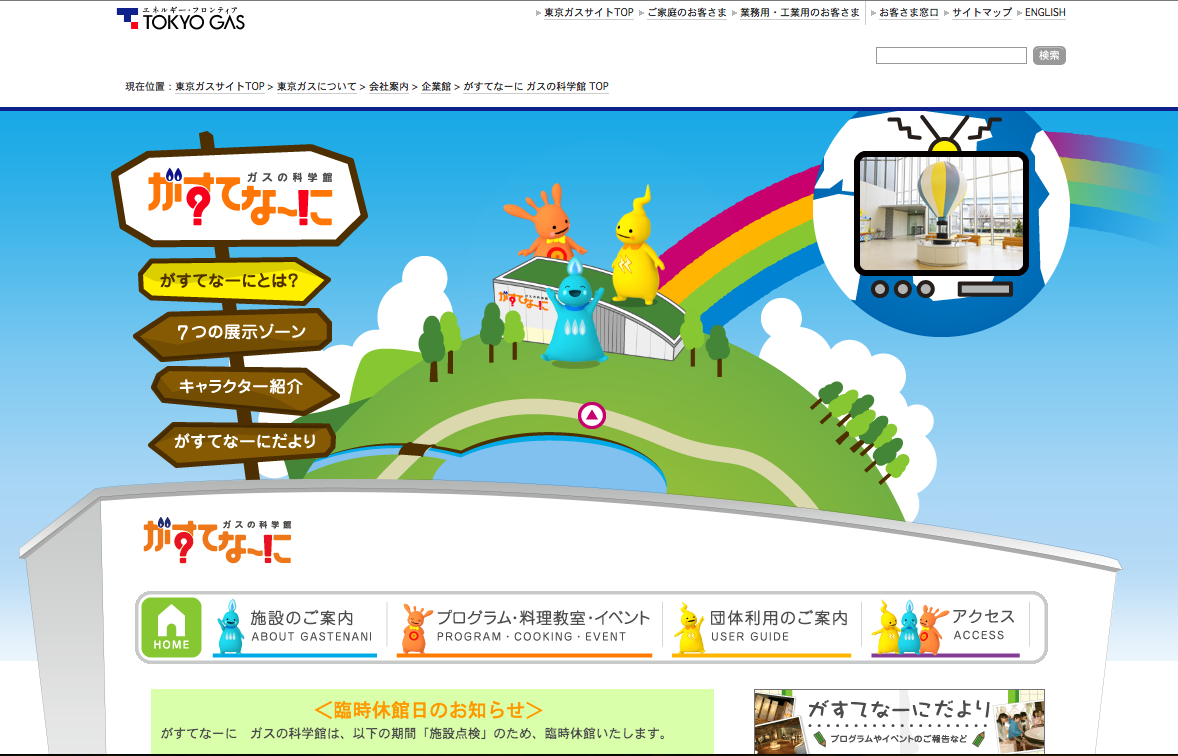Open 施設のご案内 About Gastenani tab
Screen dimensions: 1178x756
click(x=295, y=627)
